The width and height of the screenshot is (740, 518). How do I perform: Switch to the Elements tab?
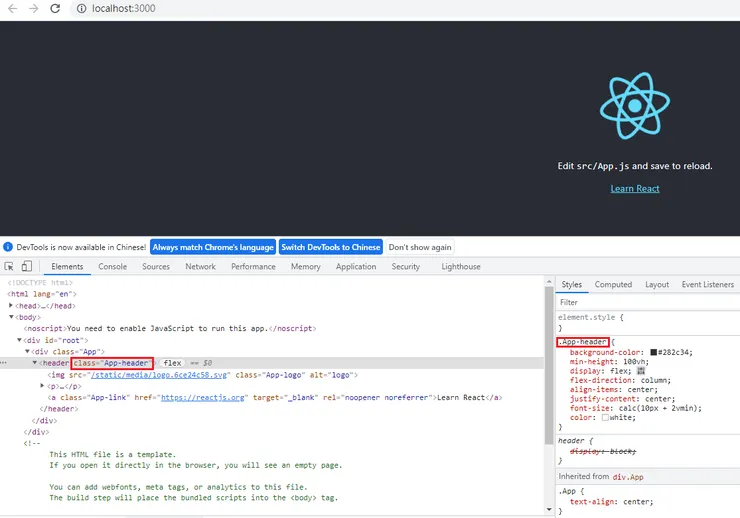coord(67,267)
